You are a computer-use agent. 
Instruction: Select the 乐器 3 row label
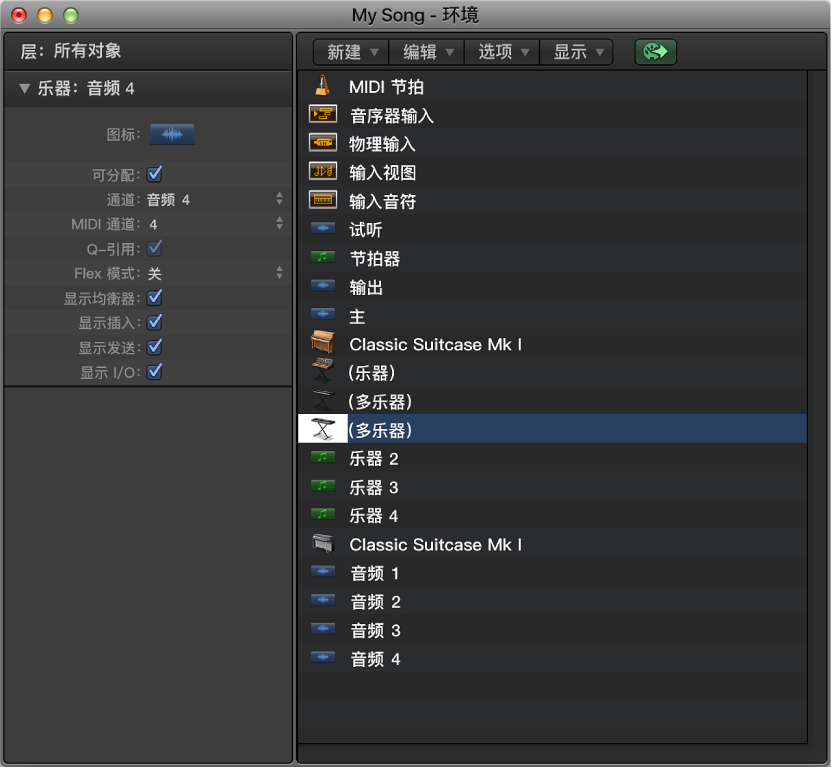coord(374,487)
